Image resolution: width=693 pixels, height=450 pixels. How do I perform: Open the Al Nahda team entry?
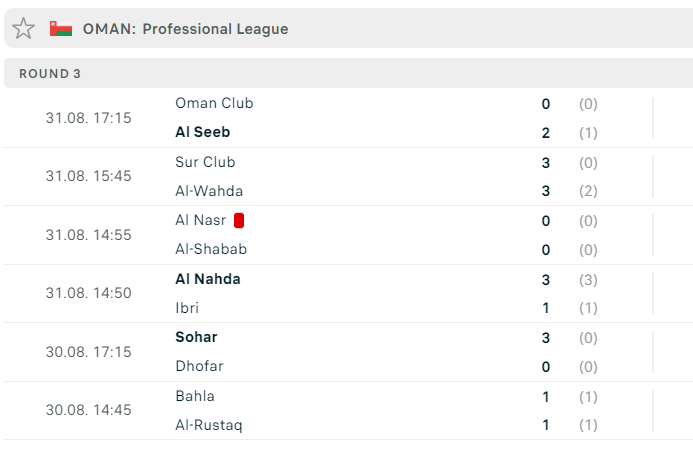(x=208, y=279)
